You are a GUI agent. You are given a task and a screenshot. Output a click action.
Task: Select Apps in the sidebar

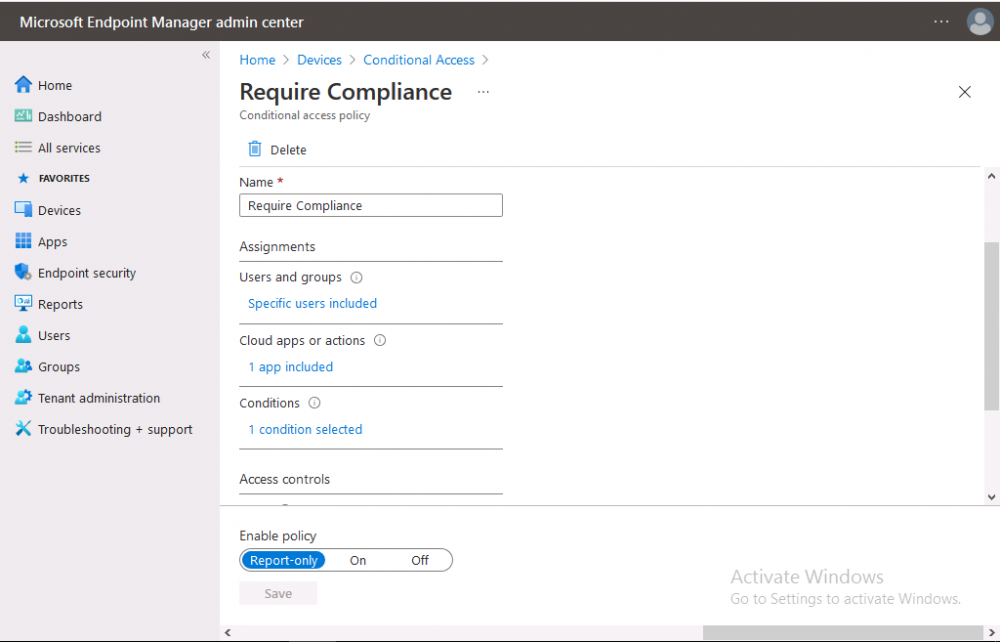point(52,242)
